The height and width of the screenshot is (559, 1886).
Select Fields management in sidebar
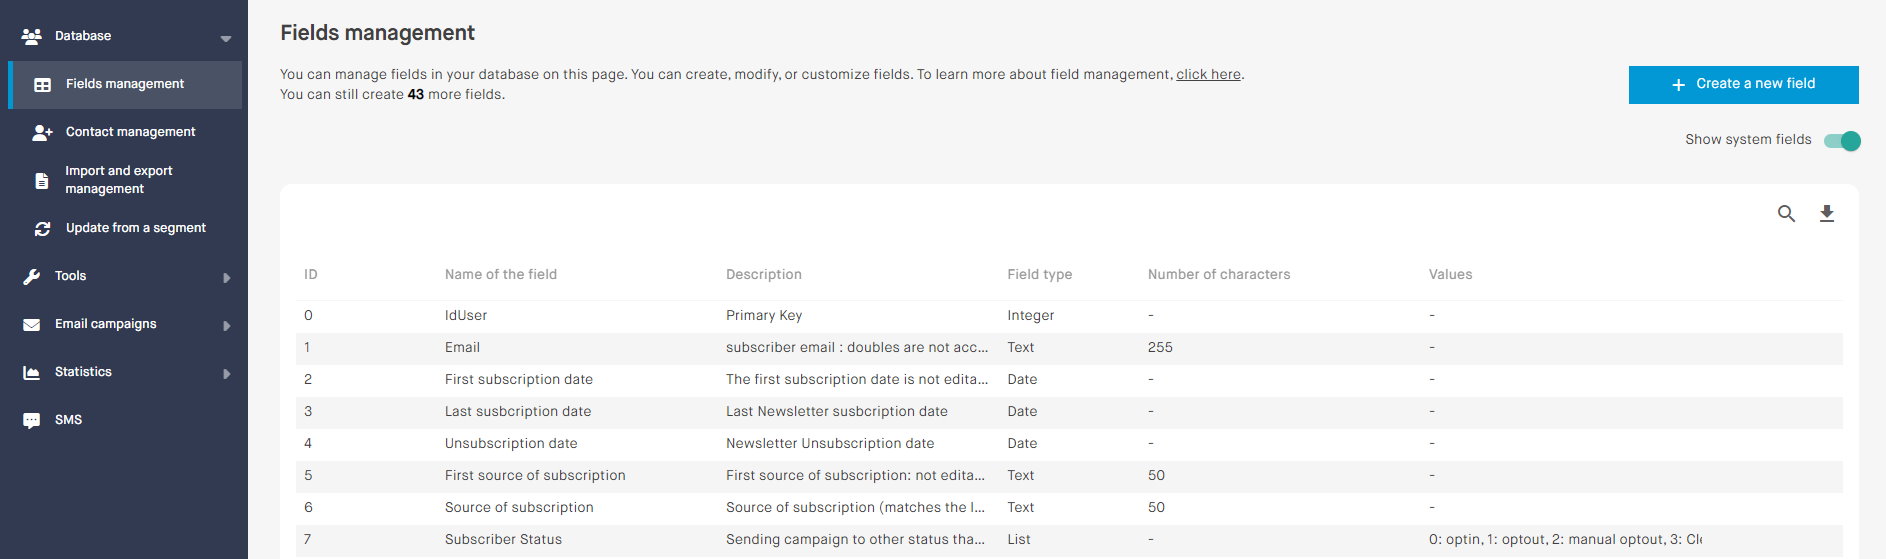pyautogui.click(x=125, y=84)
